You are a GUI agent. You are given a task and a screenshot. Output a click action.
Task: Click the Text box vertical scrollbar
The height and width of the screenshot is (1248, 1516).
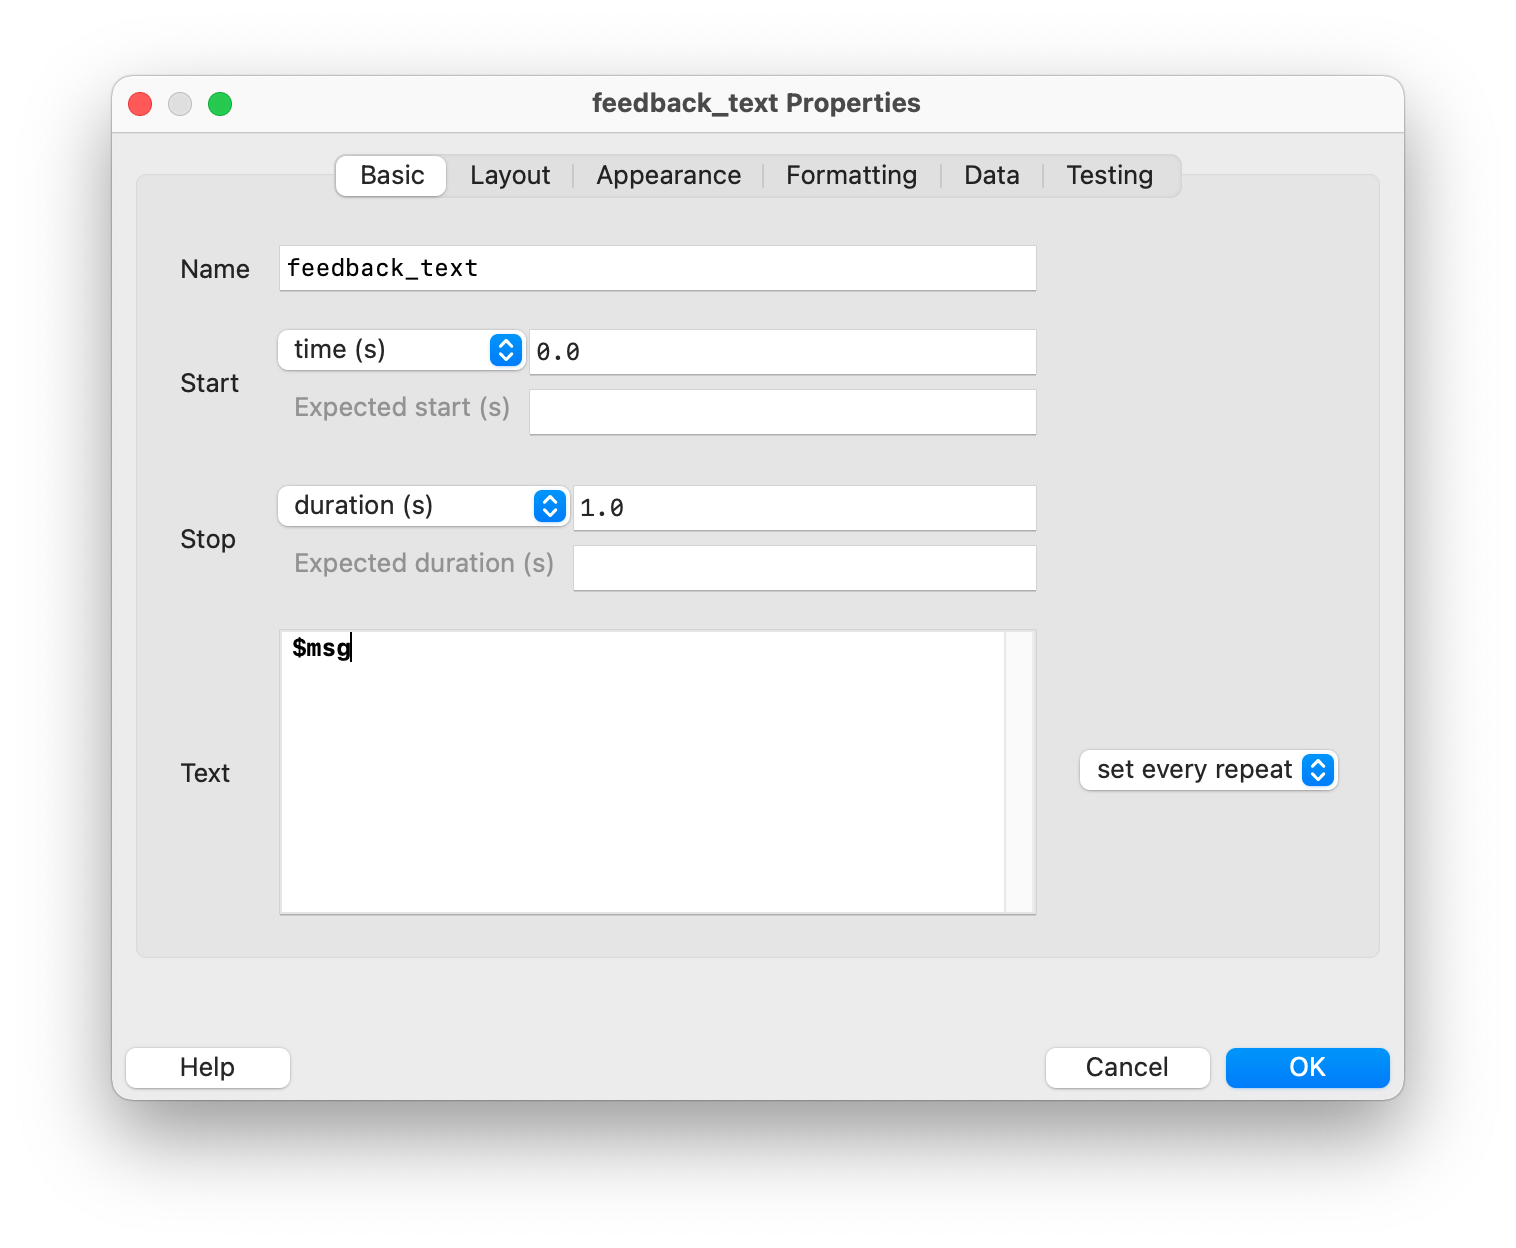[1019, 772]
